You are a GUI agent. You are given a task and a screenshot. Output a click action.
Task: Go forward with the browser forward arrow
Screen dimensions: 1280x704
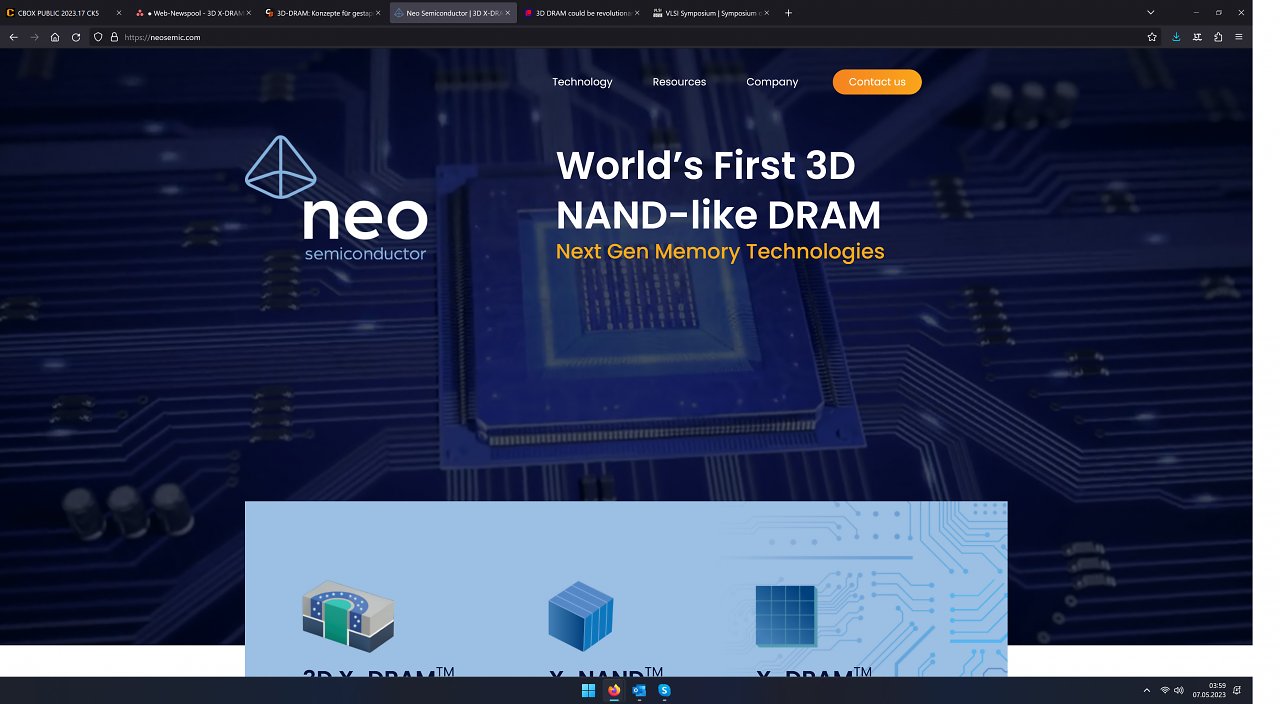click(x=34, y=37)
